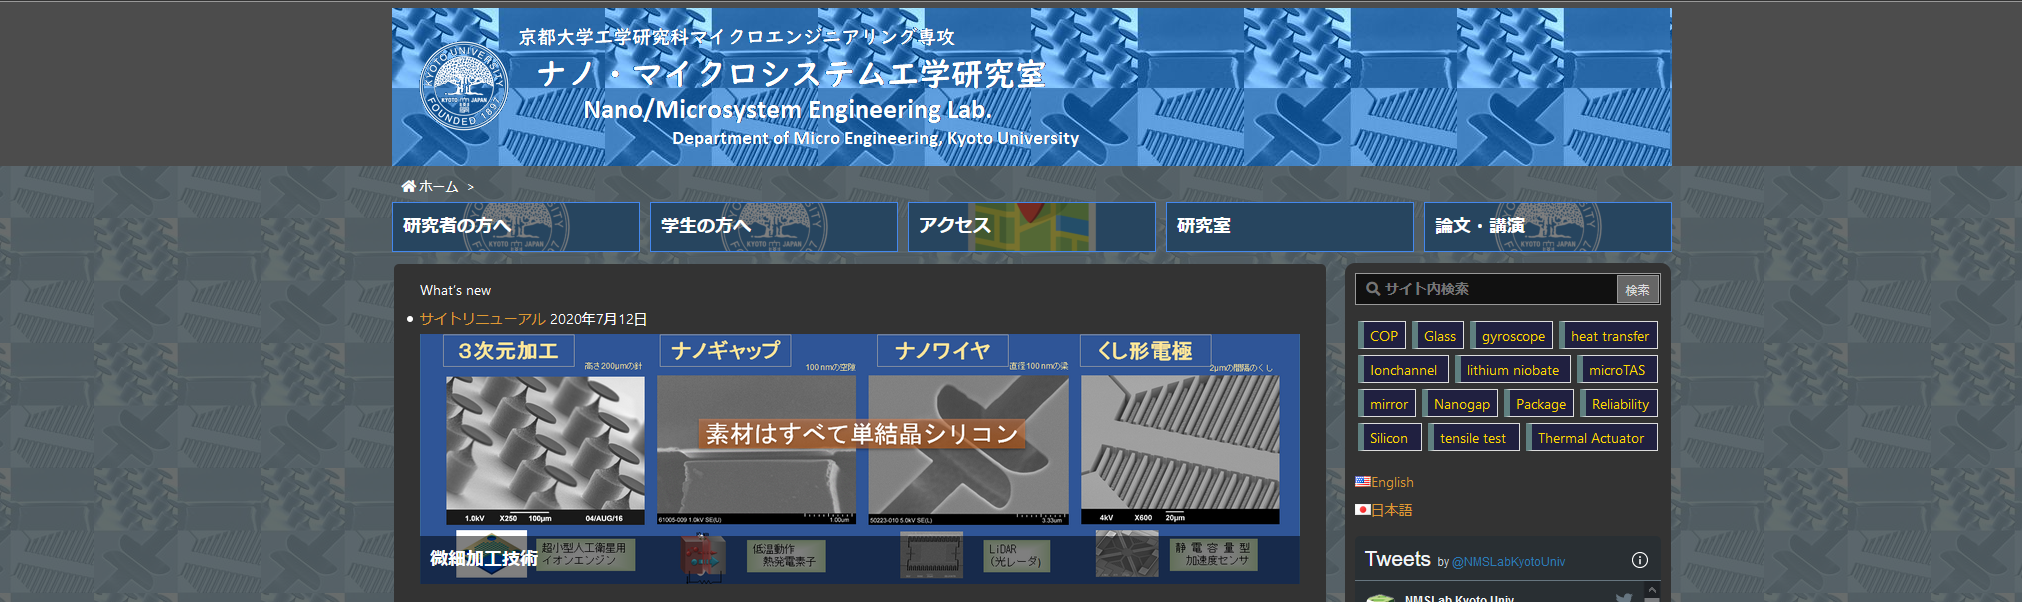This screenshot has height=602, width=2022.
Task: Open the 論文・講演 menu item
Action: pyautogui.click(x=1548, y=227)
